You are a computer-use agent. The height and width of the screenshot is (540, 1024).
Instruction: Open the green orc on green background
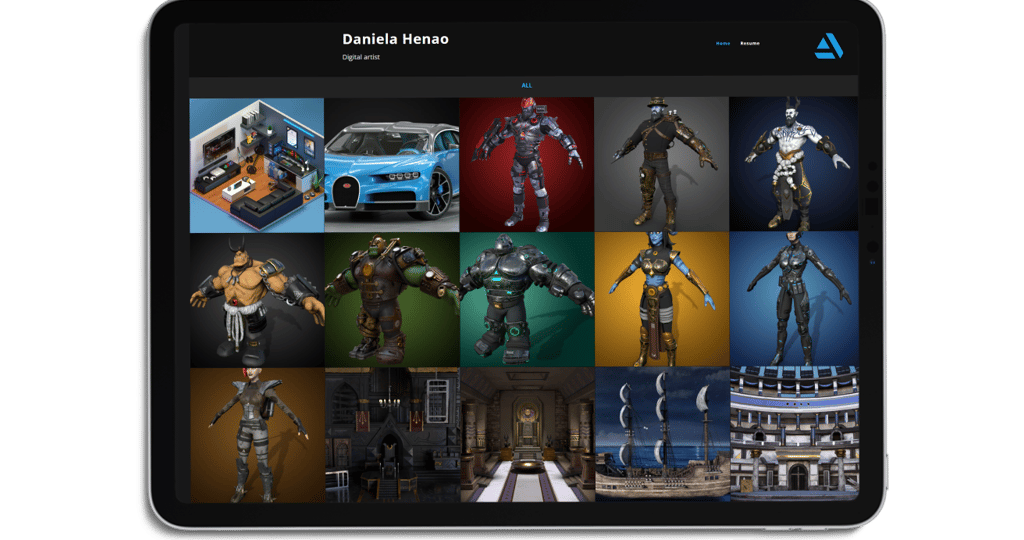(392, 300)
